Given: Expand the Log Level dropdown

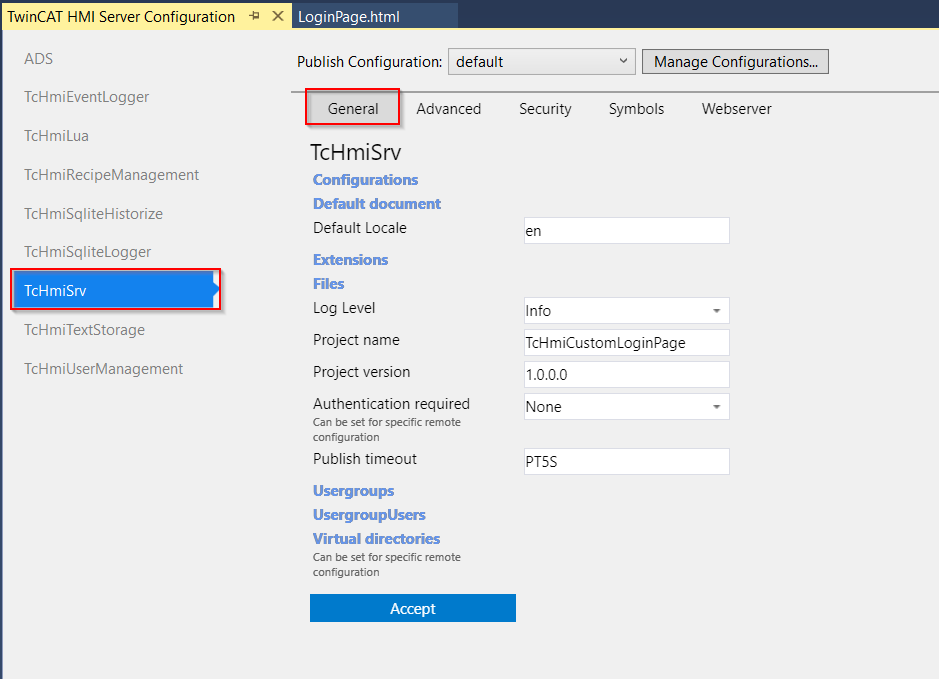Looking at the screenshot, I should 626,311.
